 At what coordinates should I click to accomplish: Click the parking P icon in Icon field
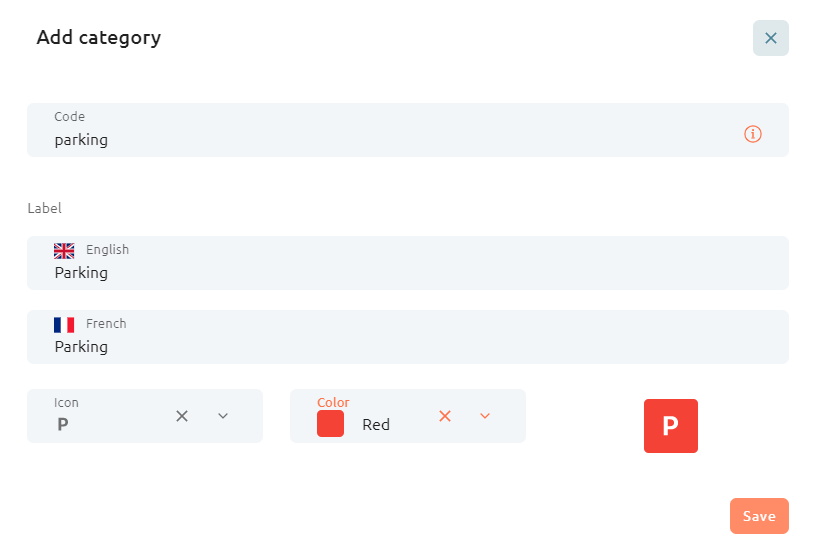click(62, 424)
